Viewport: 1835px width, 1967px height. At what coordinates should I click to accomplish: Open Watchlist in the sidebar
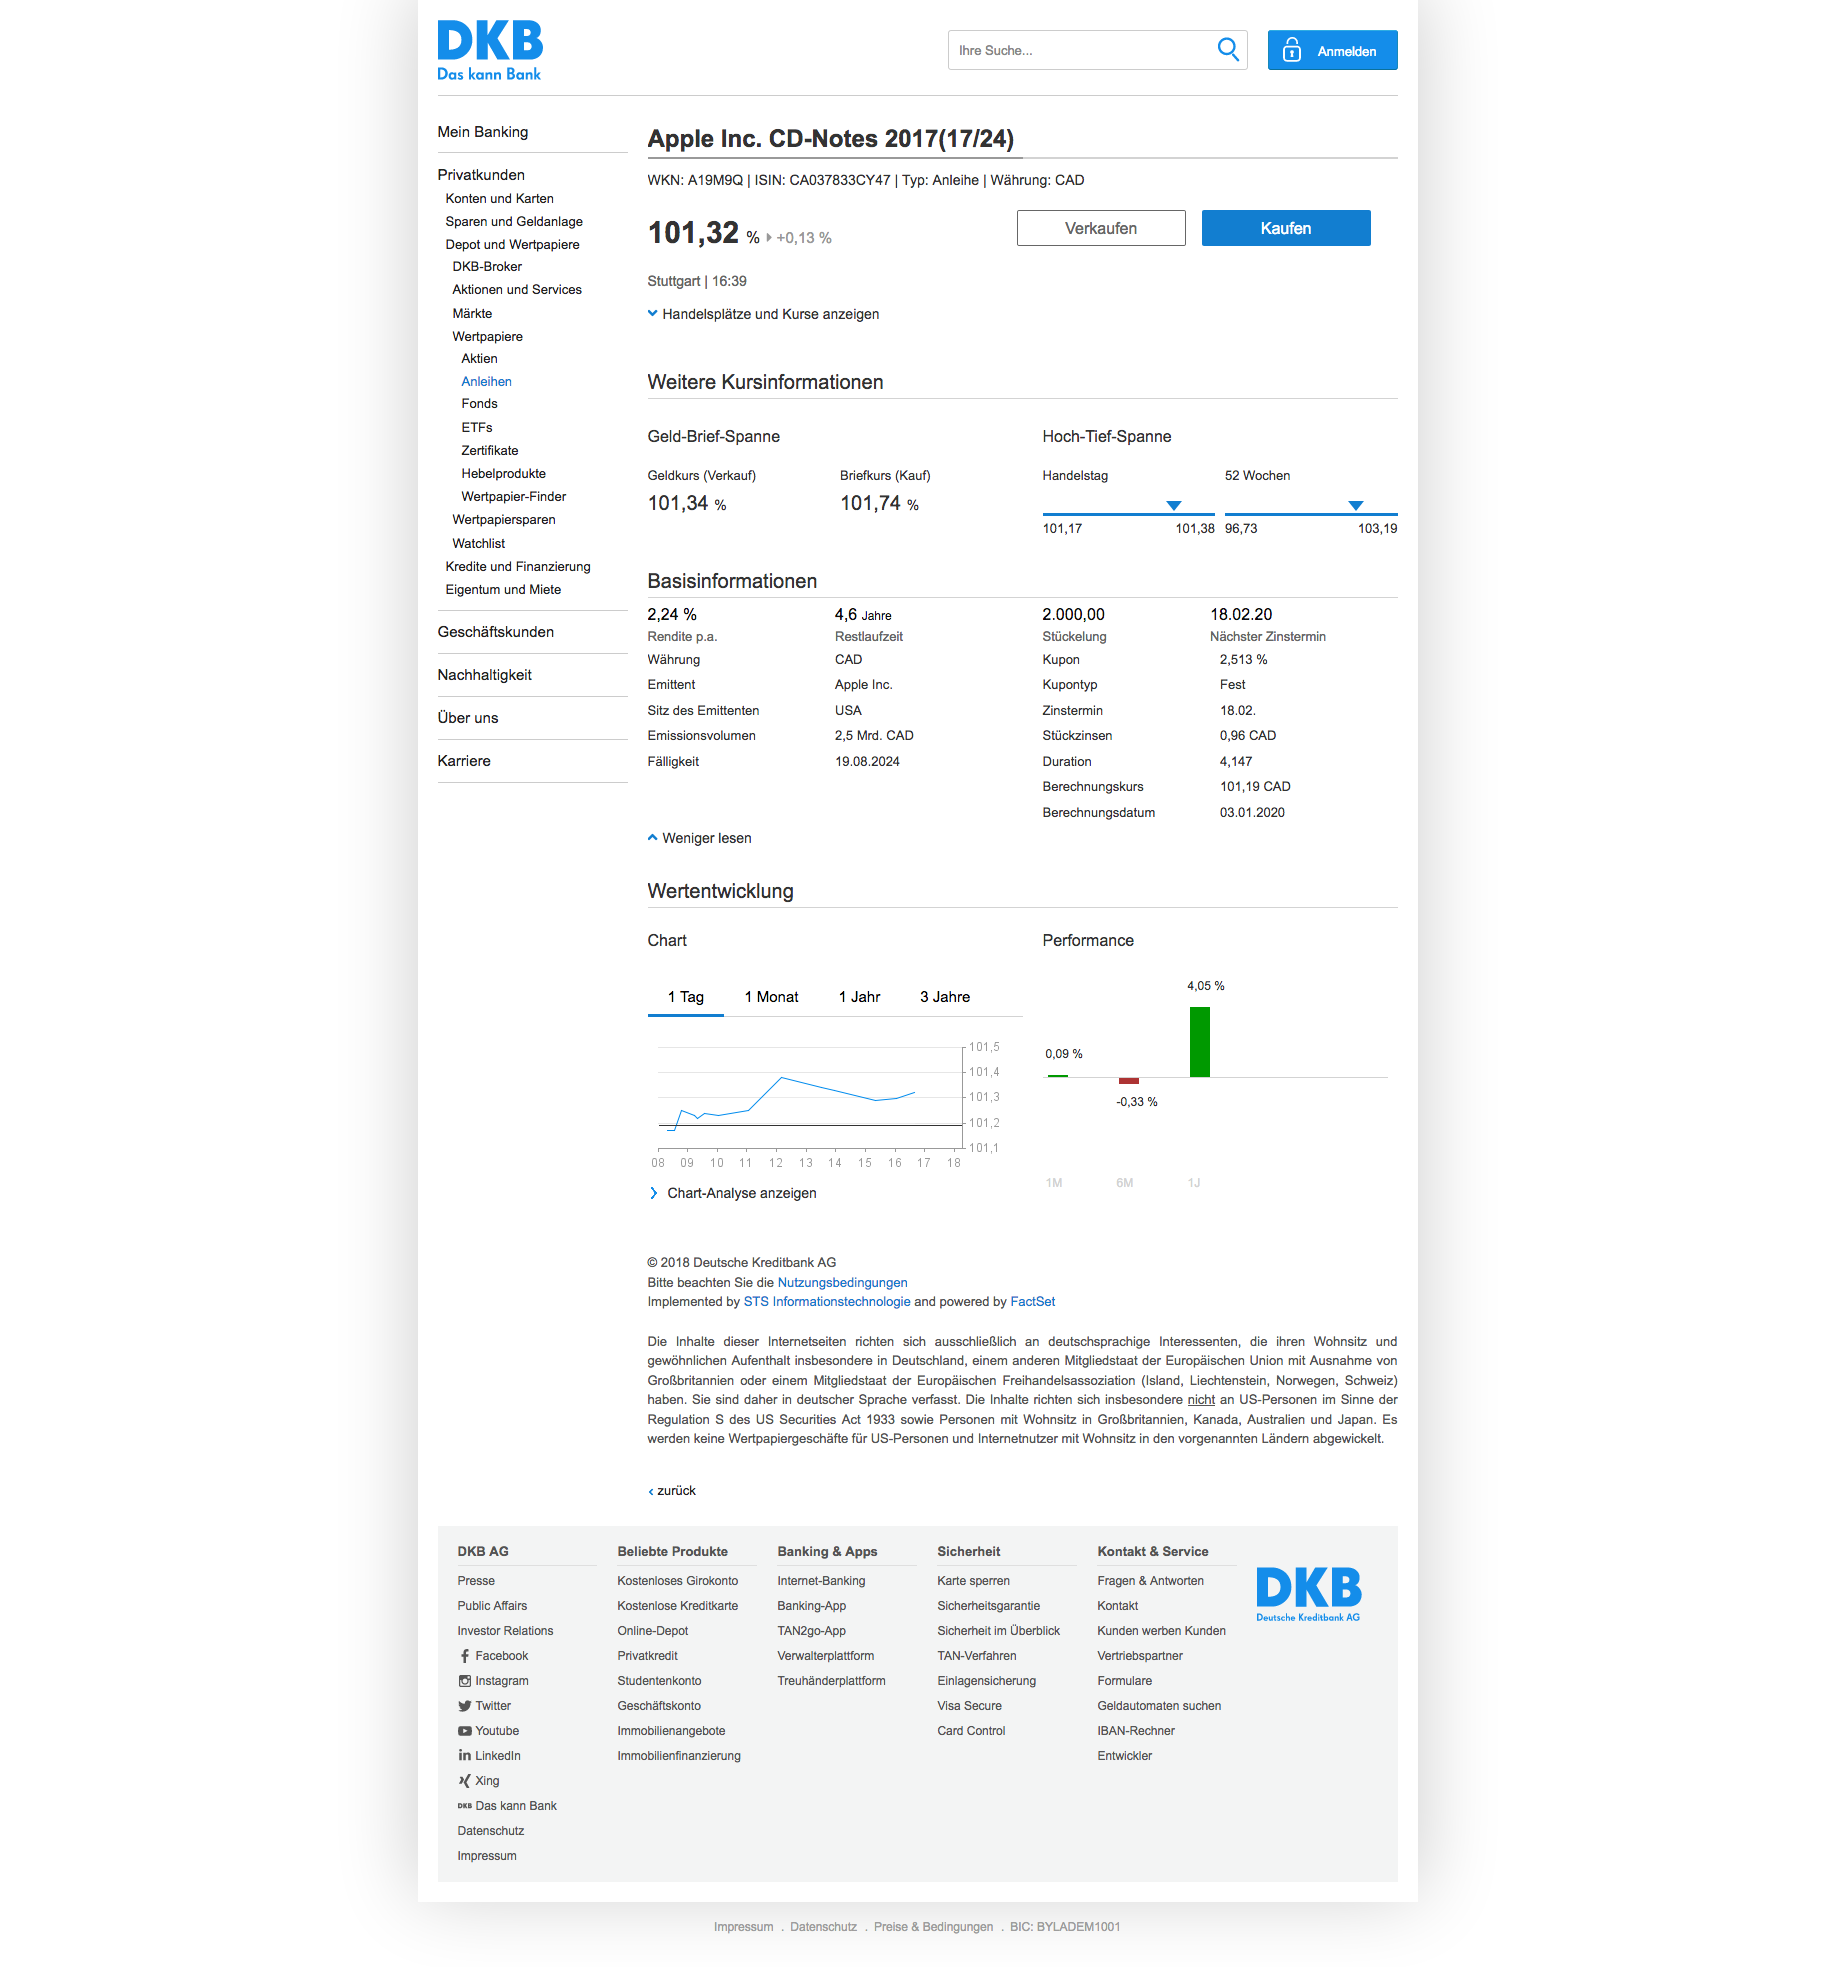pos(479,544)
